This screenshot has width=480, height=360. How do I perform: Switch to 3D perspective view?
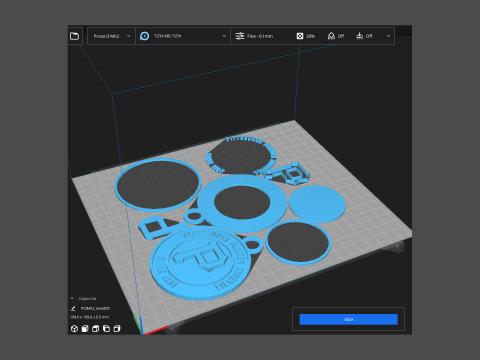(74, 329)
